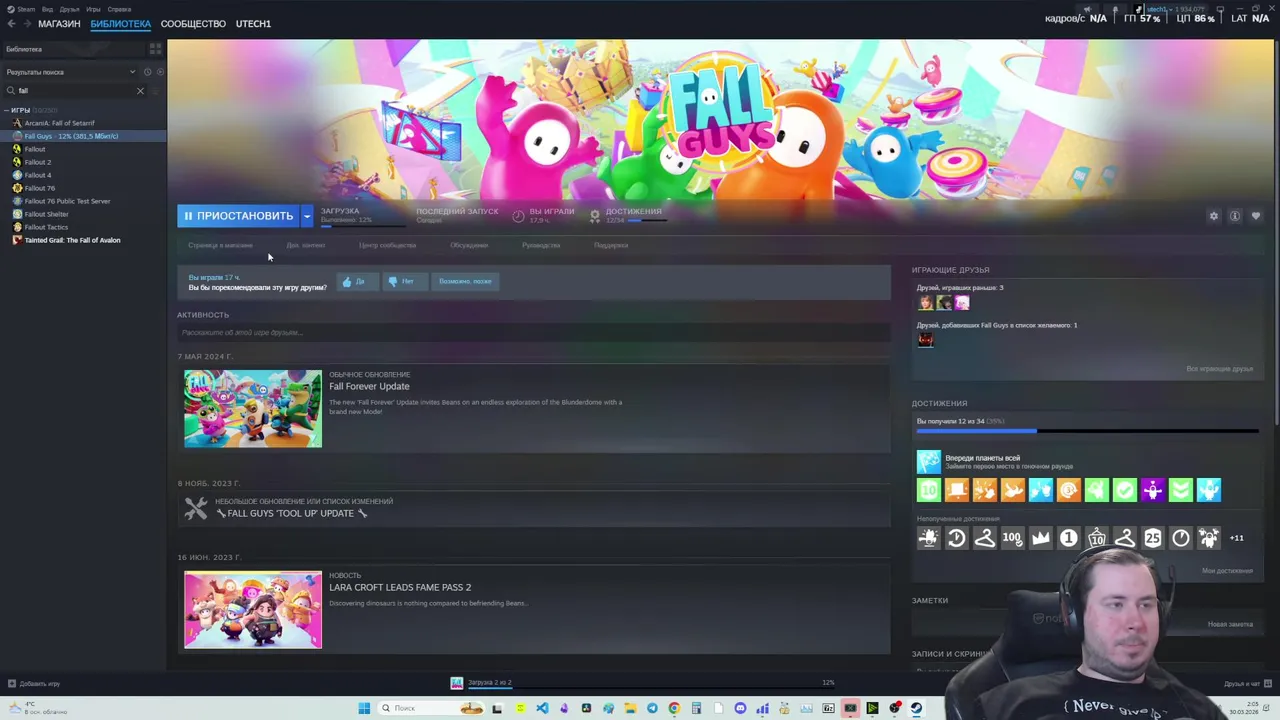Image resolution: width=1280 pixels, height=720 pixels.
Task: Select 'ArcaniA: Fall of Setarrif' in list
Action: 59,123
